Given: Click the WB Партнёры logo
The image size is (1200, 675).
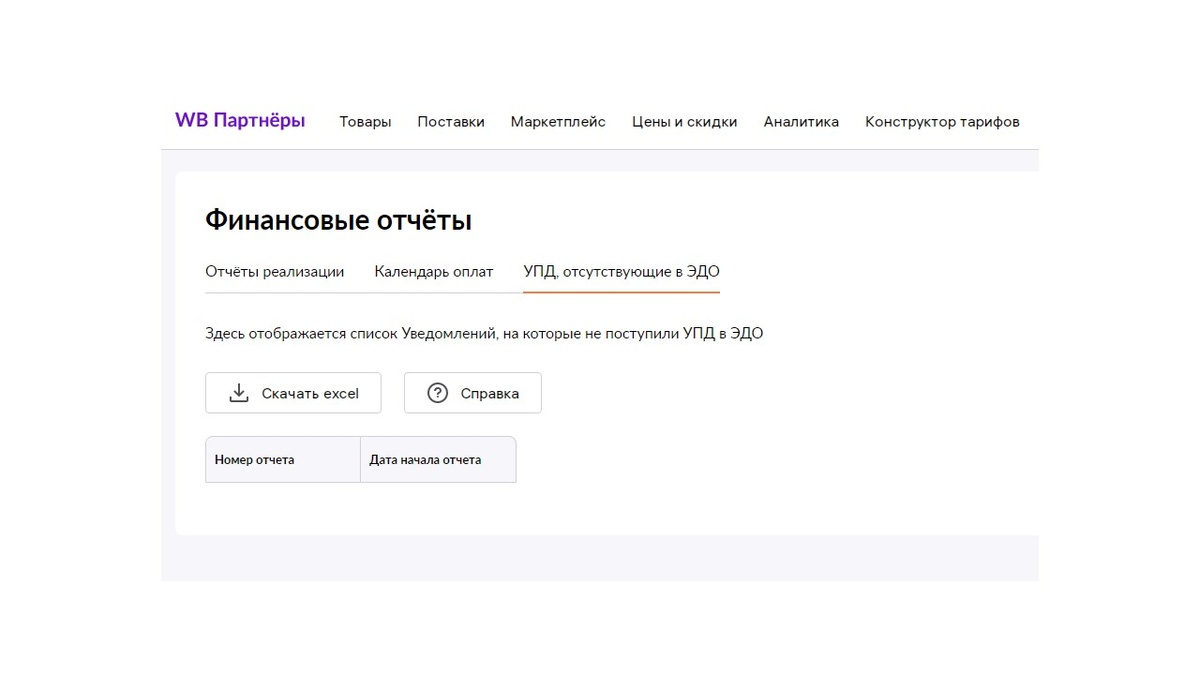Looking at the screenshot, I should click(240, 121).
